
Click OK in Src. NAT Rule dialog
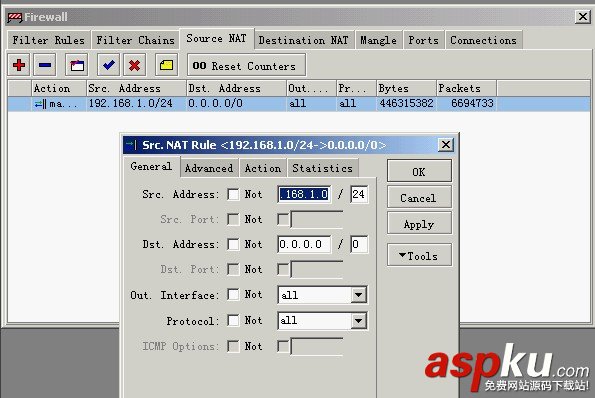(419, 172)
